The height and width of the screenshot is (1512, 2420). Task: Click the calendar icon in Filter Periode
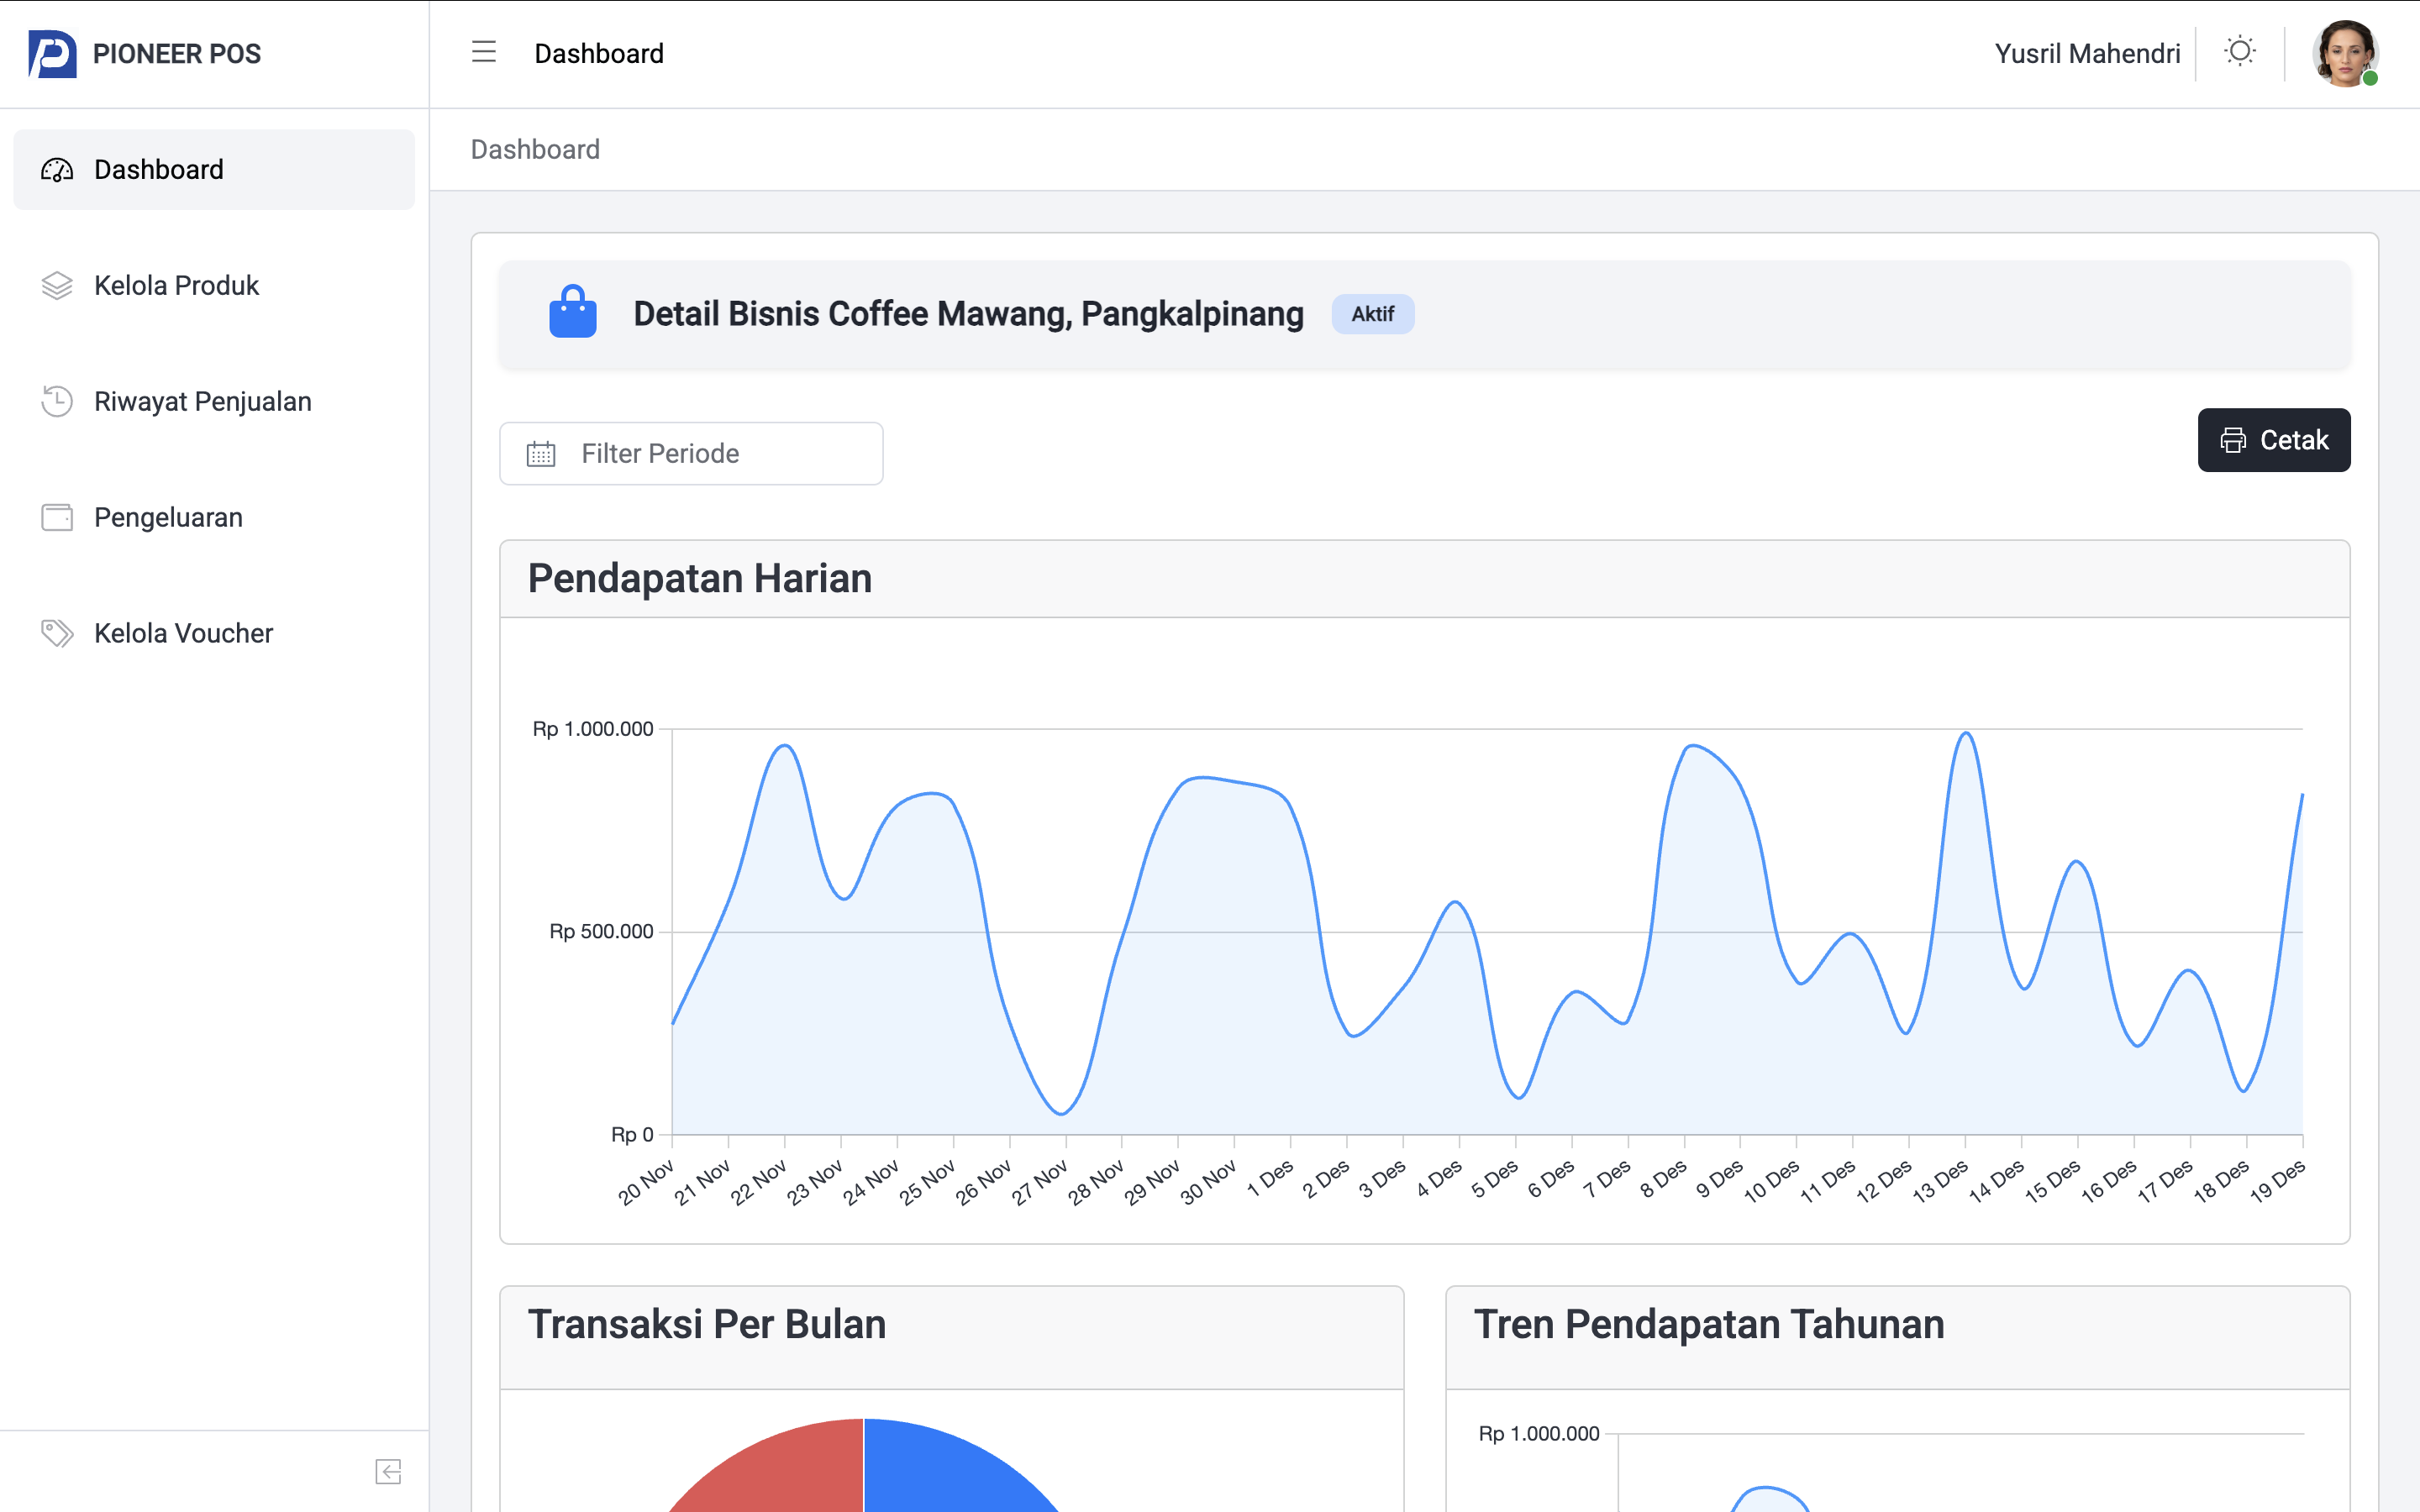tap(541, 453)
